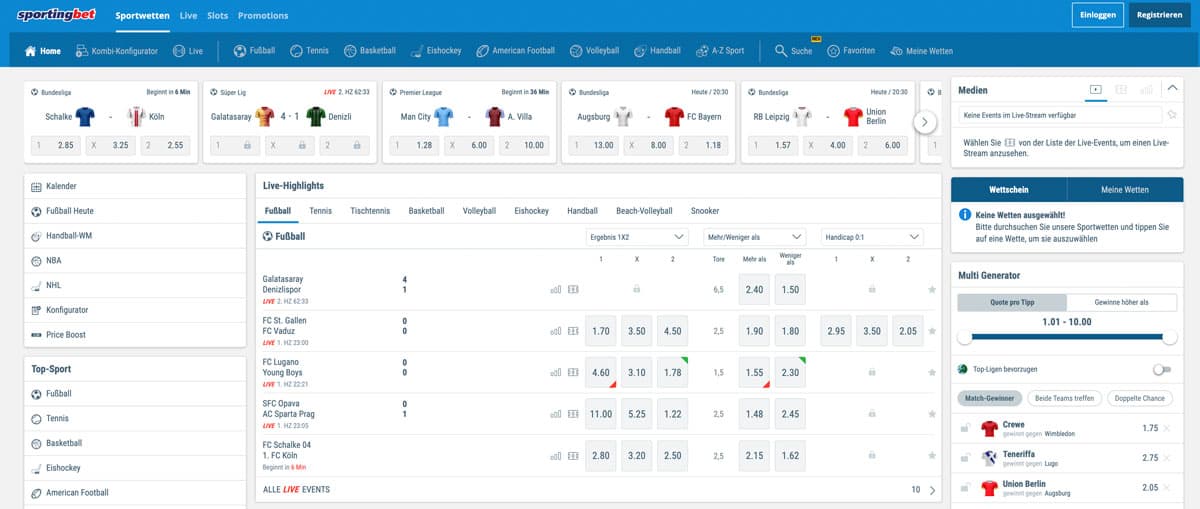Open the Handicap 0:1 dropdown
The height and width of the screenshot is (509, 1200).
coord(871,237)
